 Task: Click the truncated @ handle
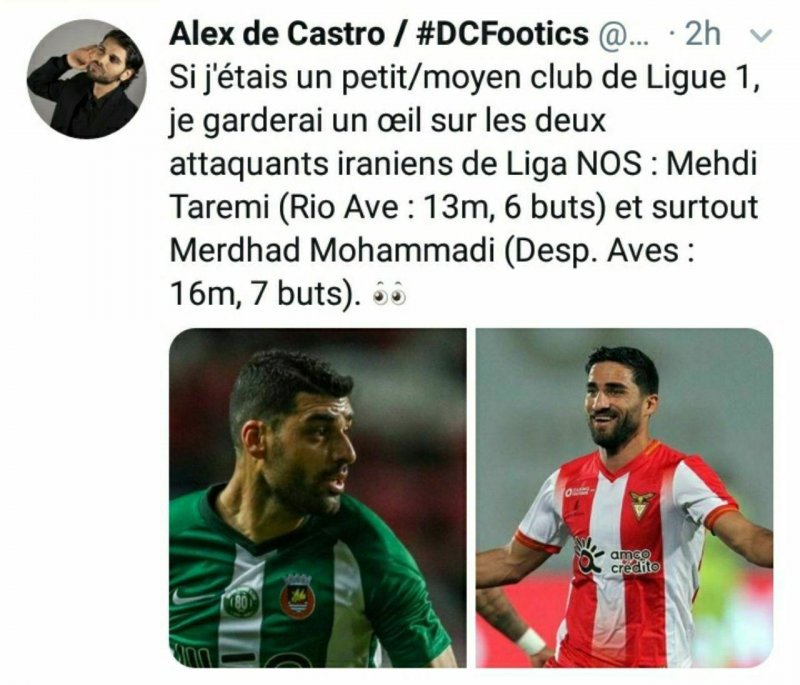click(x=621, y=36)
